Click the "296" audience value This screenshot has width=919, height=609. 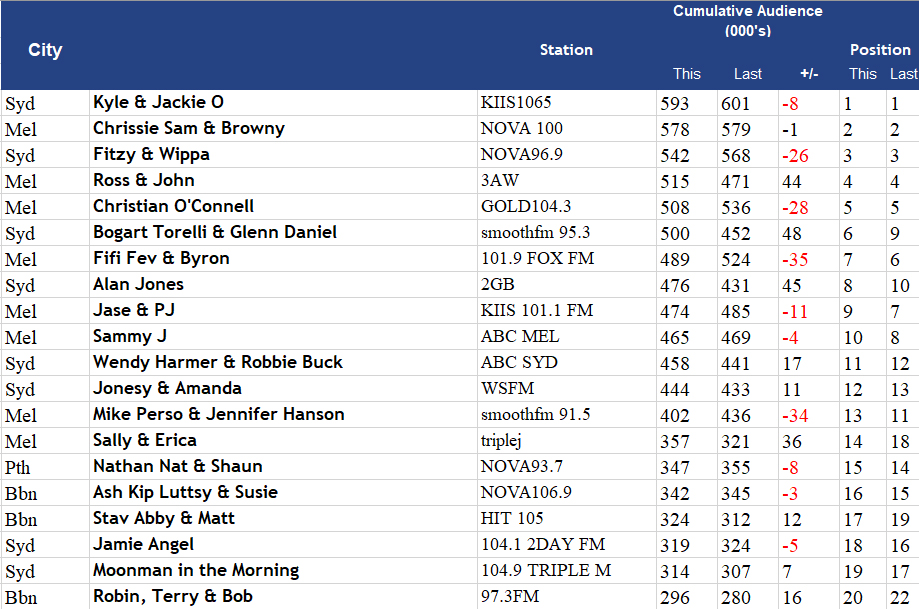click(x=675, y=598)
